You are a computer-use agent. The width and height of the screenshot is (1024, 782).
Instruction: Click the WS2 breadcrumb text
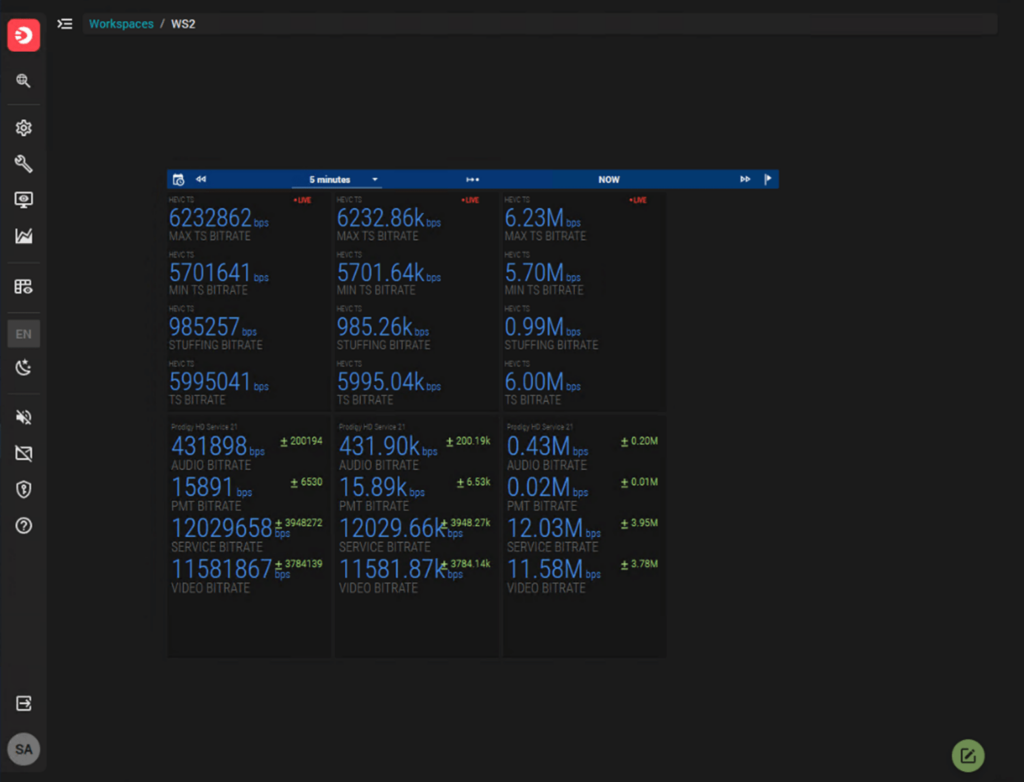coord(183,24)
